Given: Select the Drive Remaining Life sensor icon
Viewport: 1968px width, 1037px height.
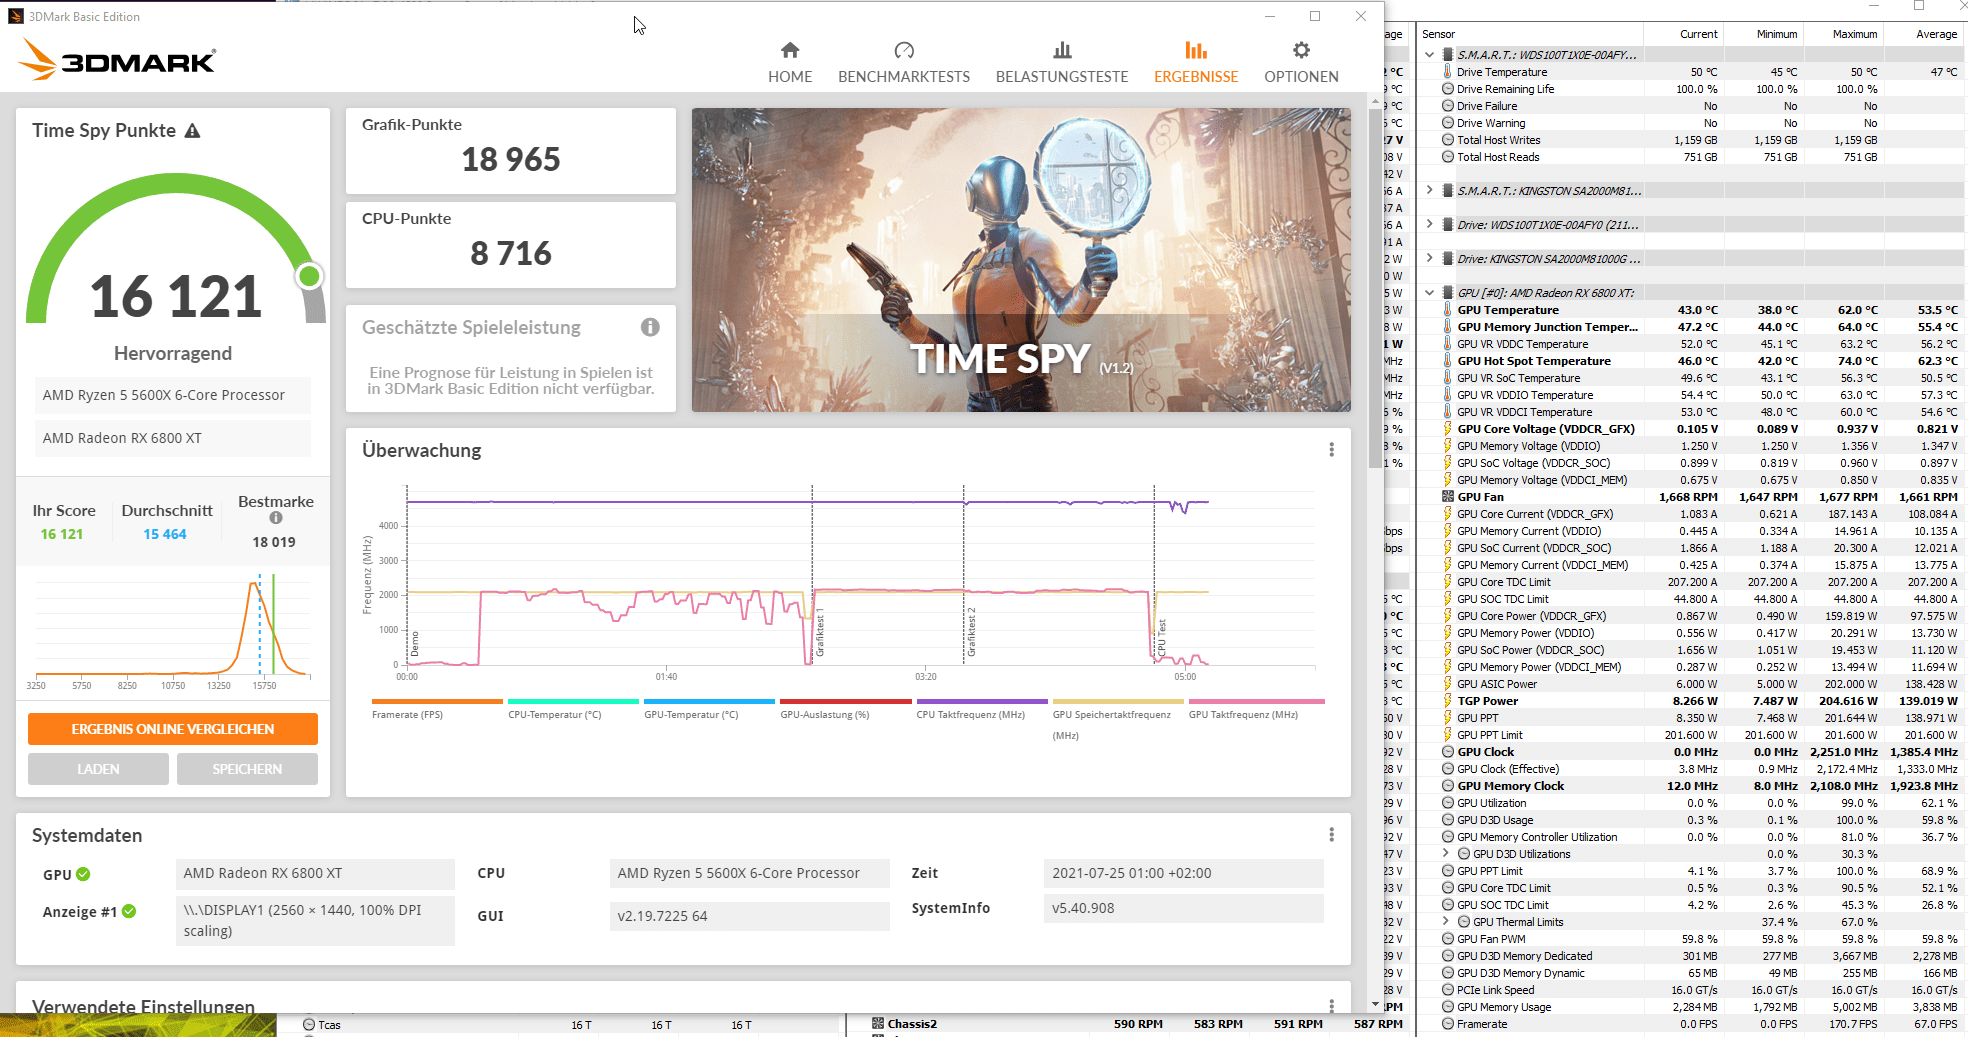Looking at the screenshot, I should pyautogui.click(x=1447, y=89).
